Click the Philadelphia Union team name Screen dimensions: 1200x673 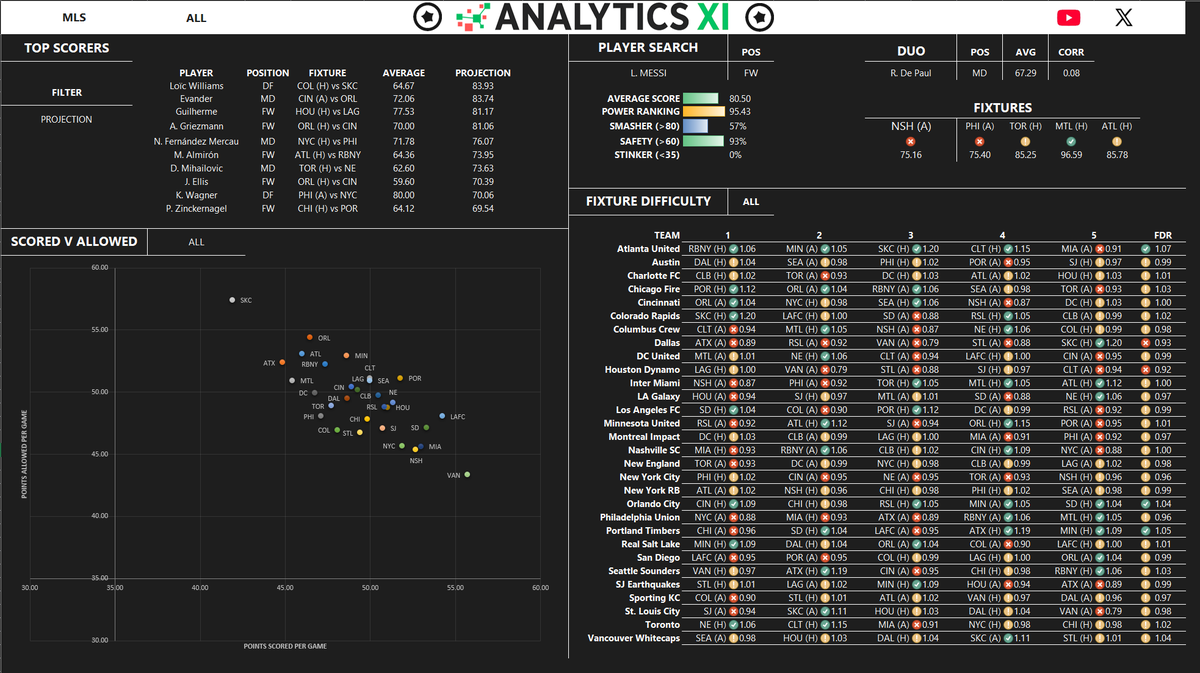coord(640,517)
